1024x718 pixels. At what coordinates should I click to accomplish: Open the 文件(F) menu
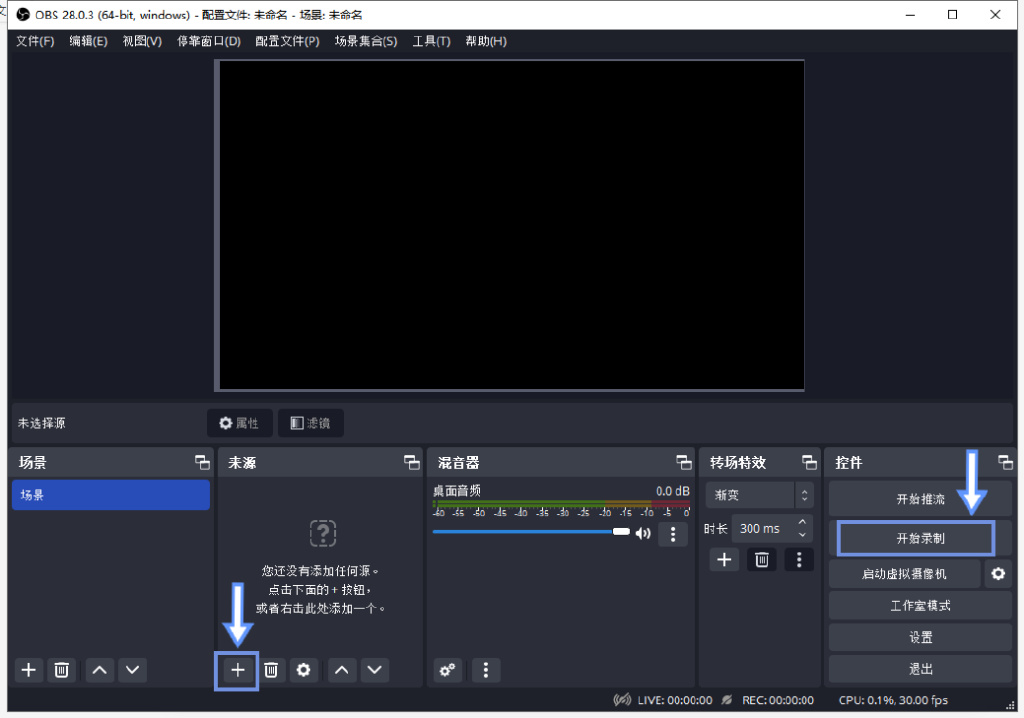coord(35,41)
